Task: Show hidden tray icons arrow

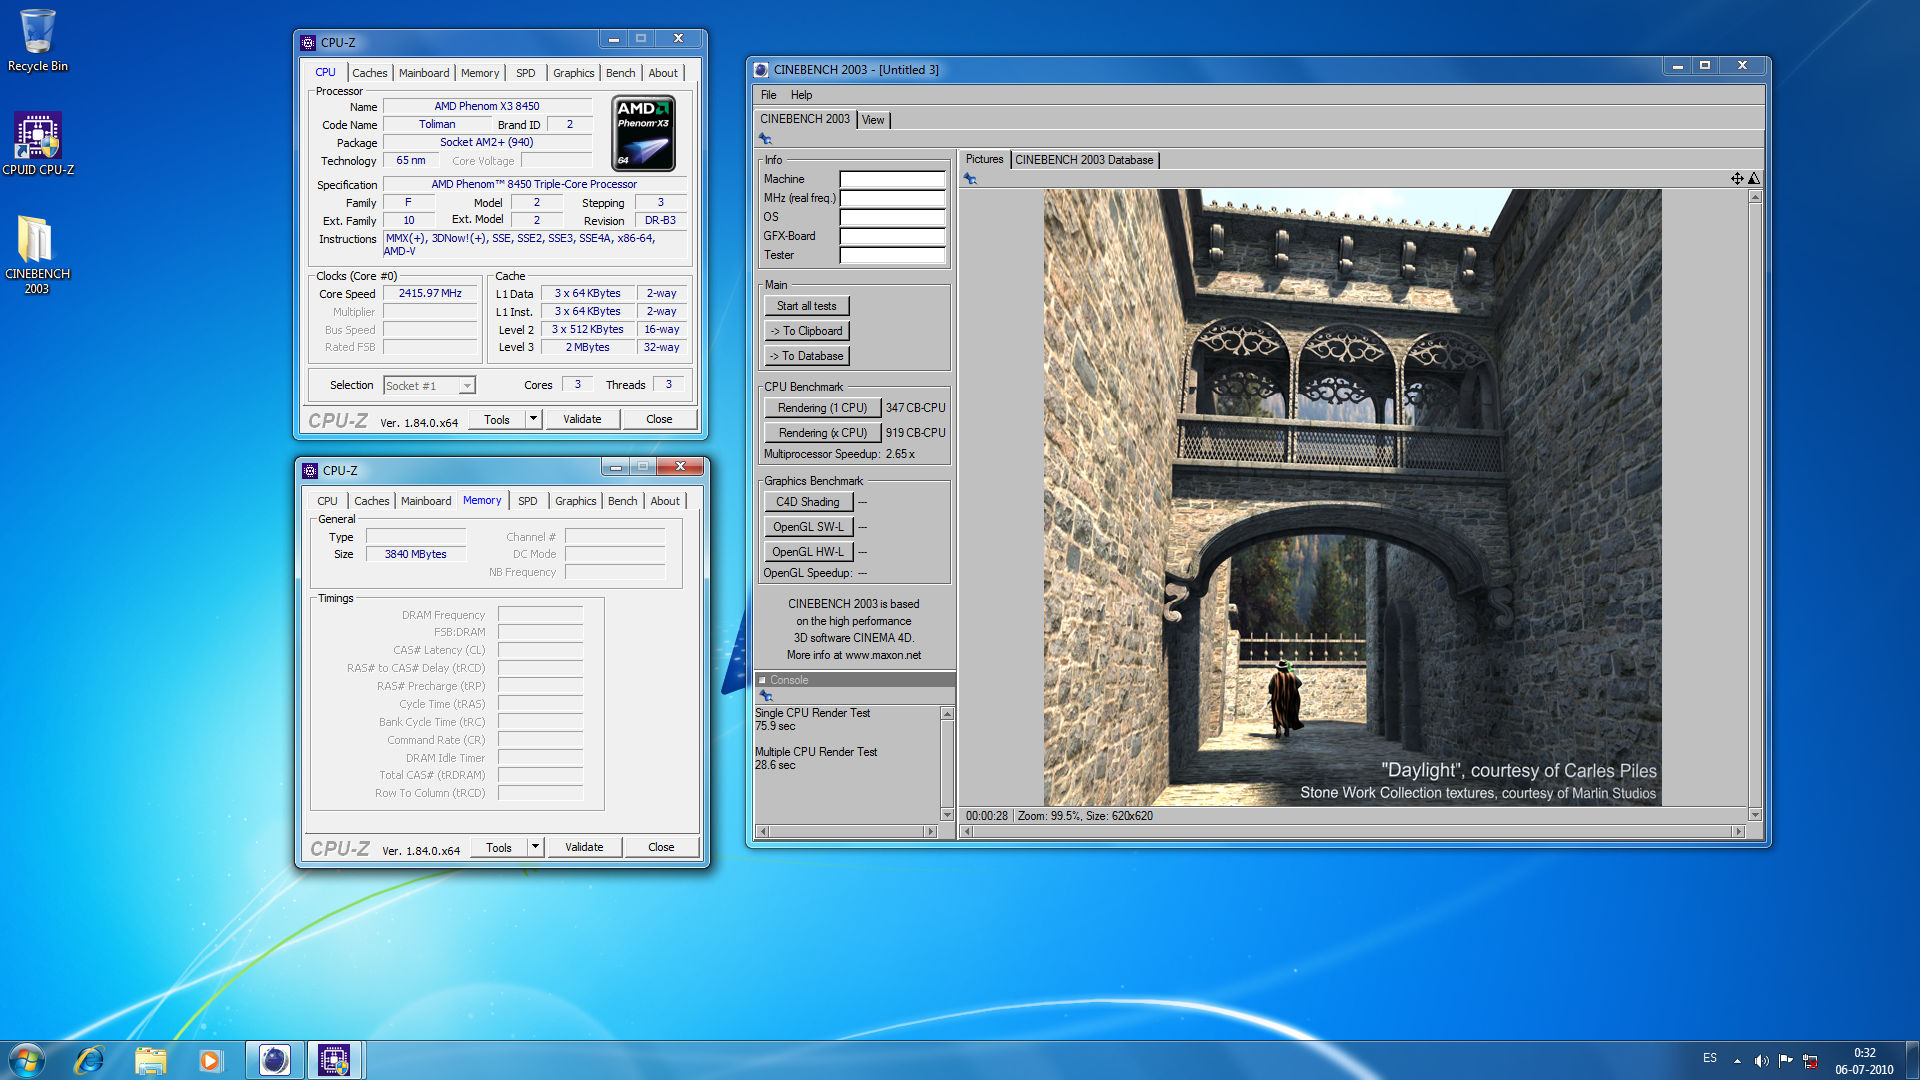Action: (1737, 1061)
